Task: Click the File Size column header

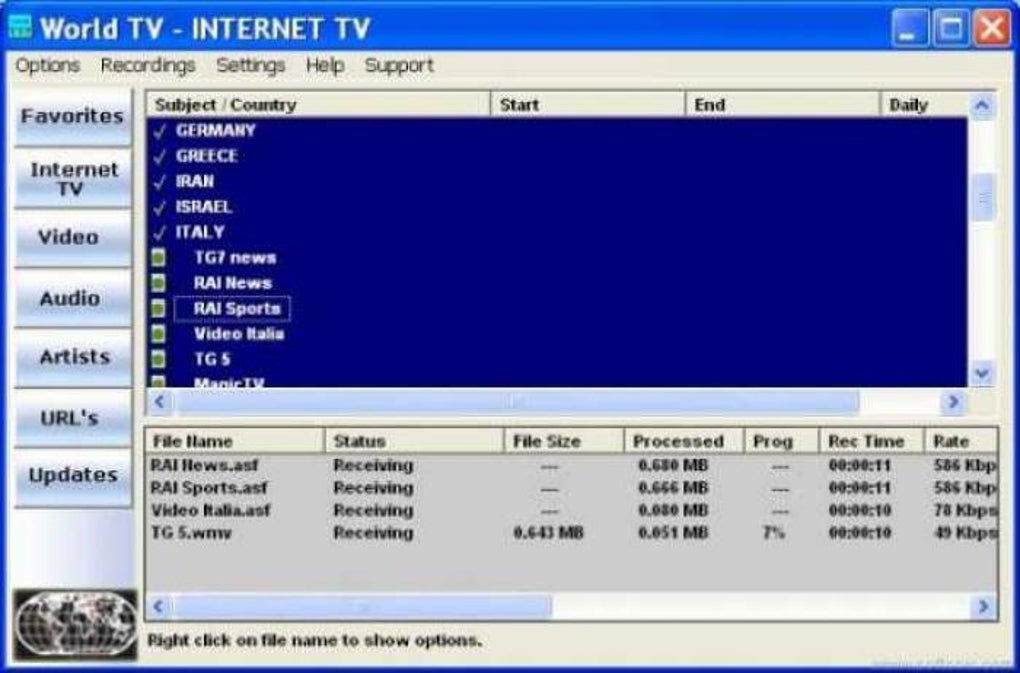Action: tap(564, 442)
